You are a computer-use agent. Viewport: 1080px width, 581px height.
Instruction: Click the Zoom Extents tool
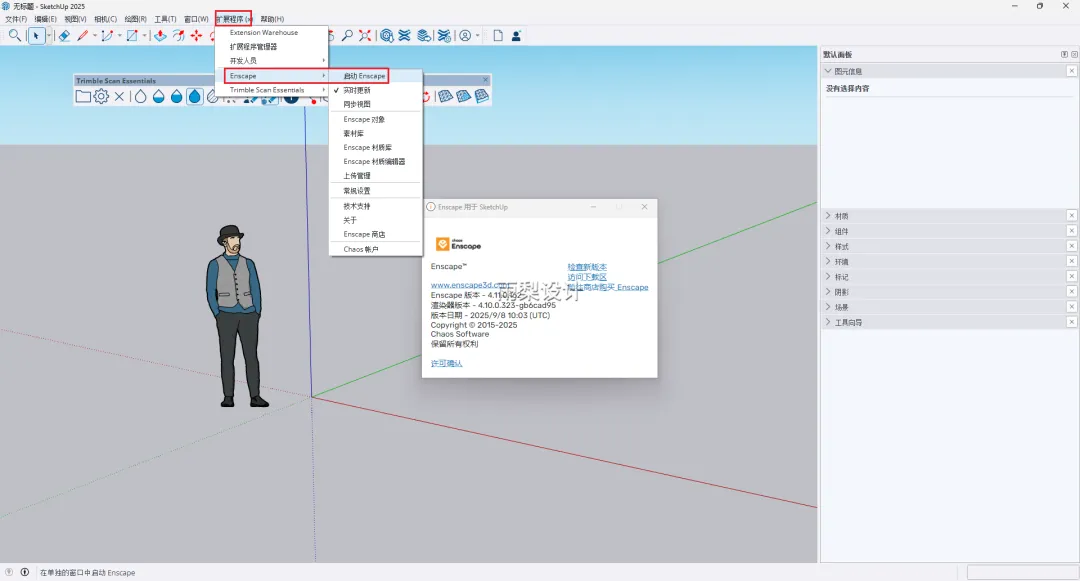(x=365, y=36)
